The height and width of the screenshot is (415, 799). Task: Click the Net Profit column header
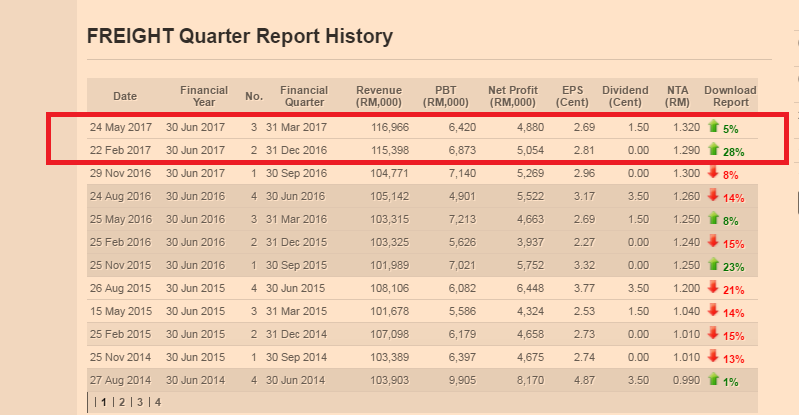pos(513,96)
